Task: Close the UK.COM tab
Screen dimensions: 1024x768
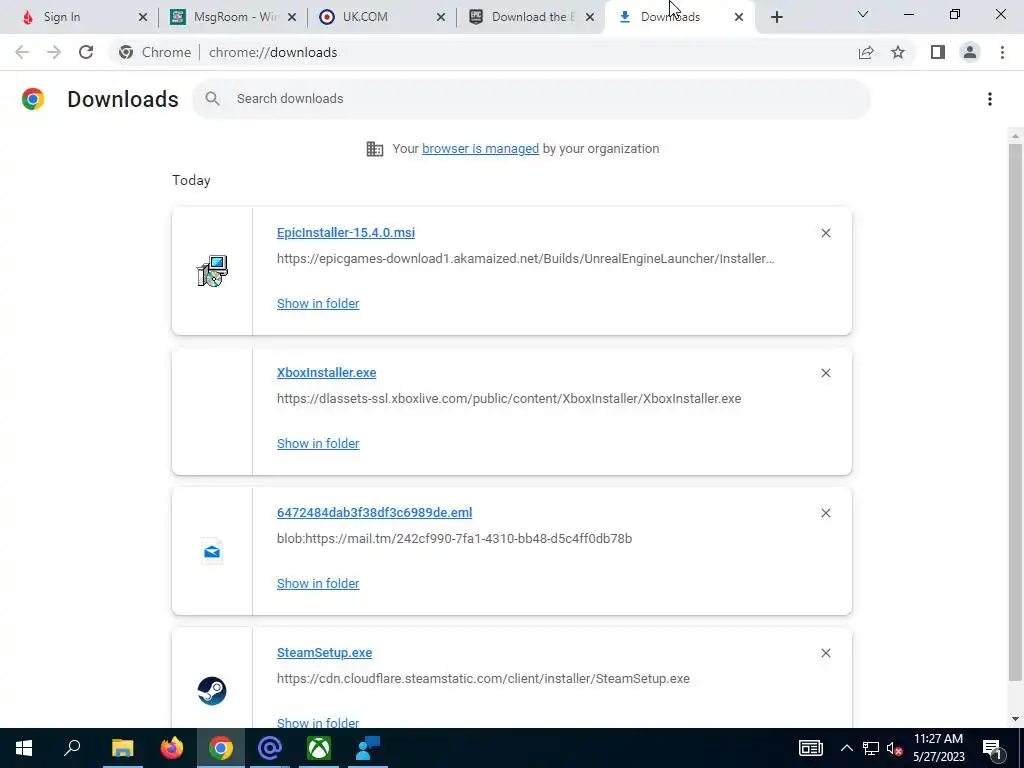Action: point(441,18)
